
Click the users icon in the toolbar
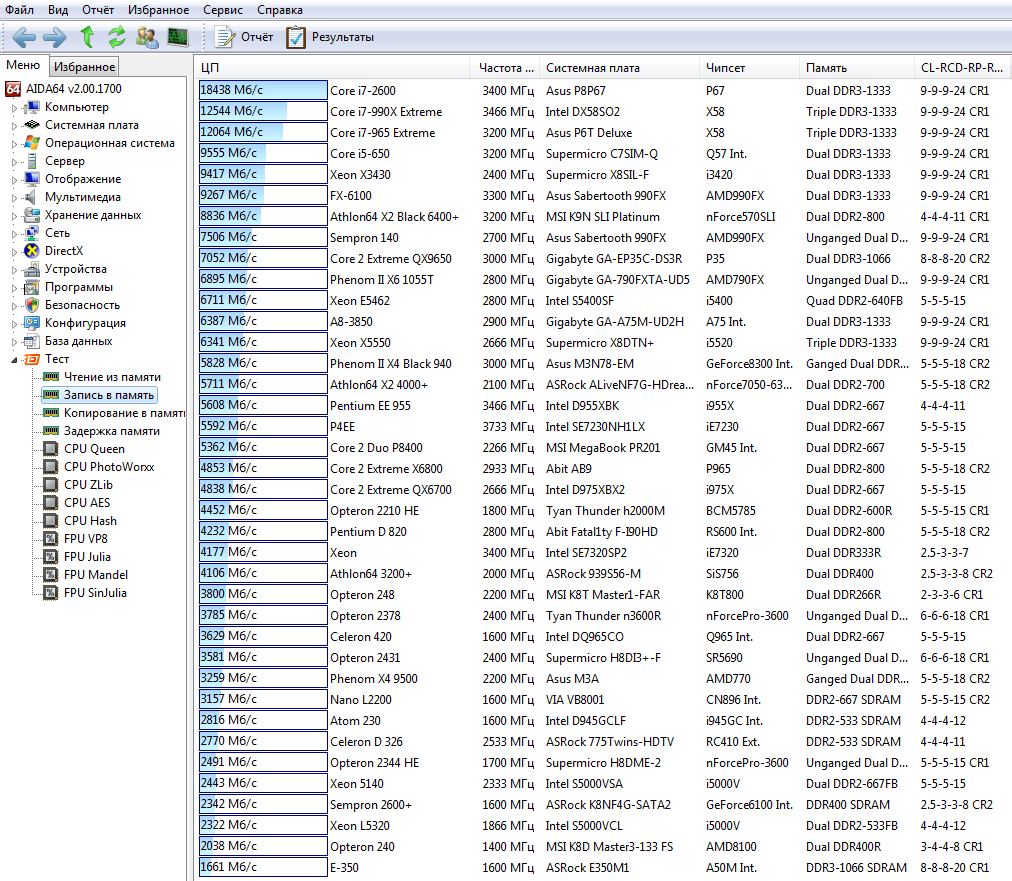(x=147, y=37)
